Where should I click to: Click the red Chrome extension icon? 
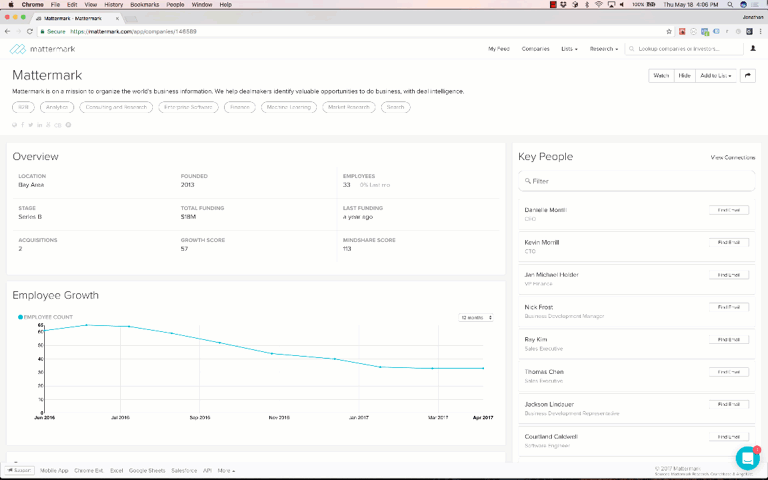[x=682, y=31]
